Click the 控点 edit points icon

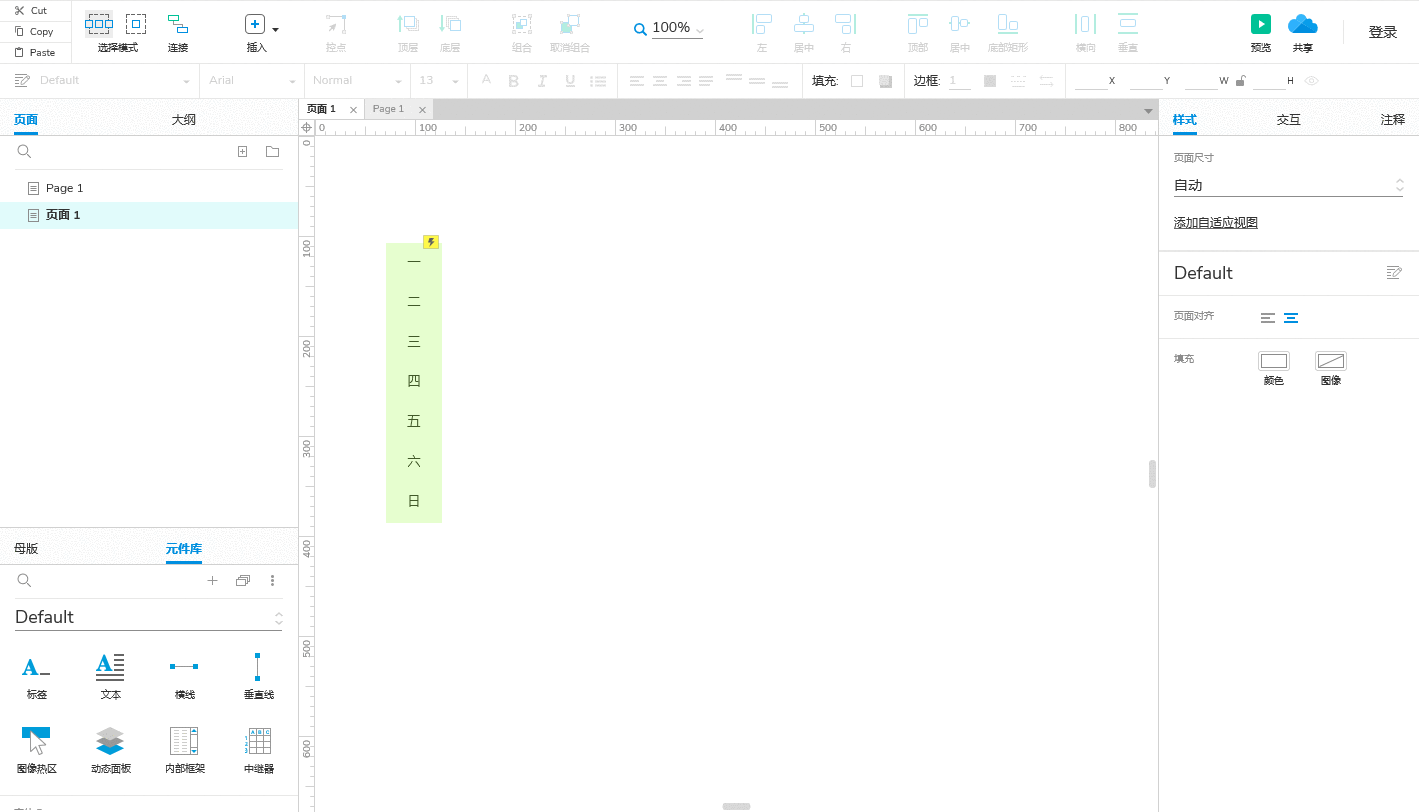(336, 25)
